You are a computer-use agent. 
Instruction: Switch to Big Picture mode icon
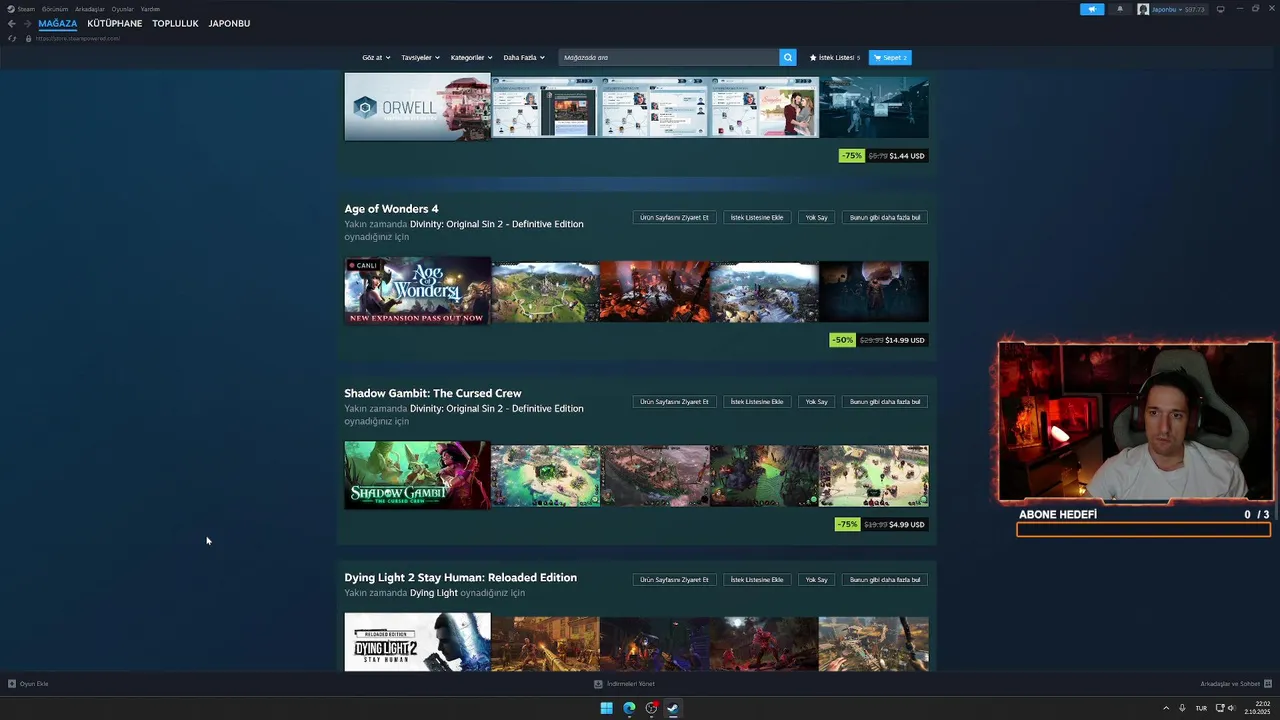[1220, 9]
